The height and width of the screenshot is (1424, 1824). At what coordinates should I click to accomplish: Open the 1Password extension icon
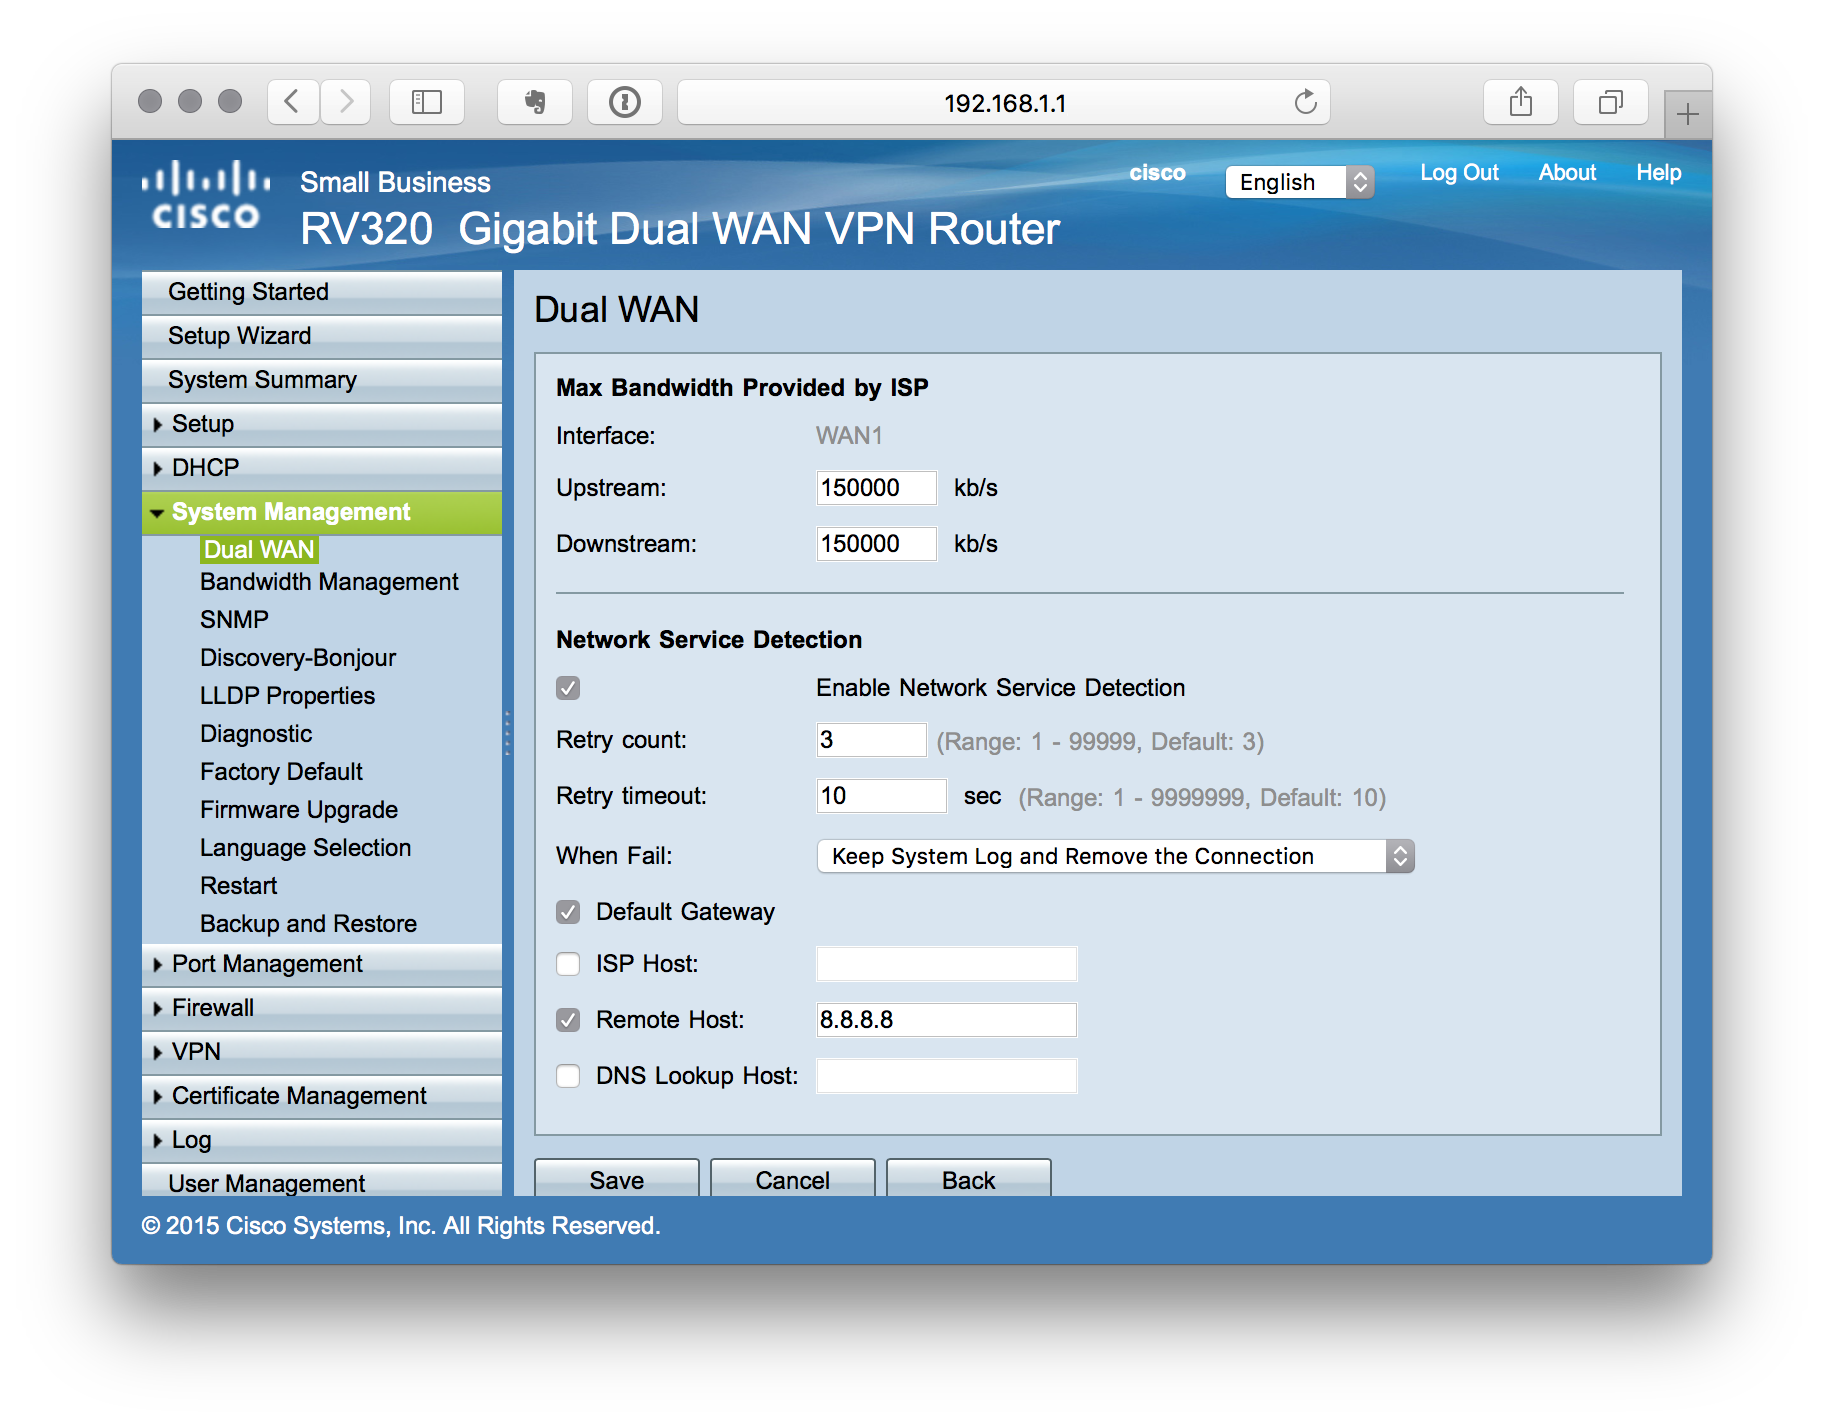point(625,102)
